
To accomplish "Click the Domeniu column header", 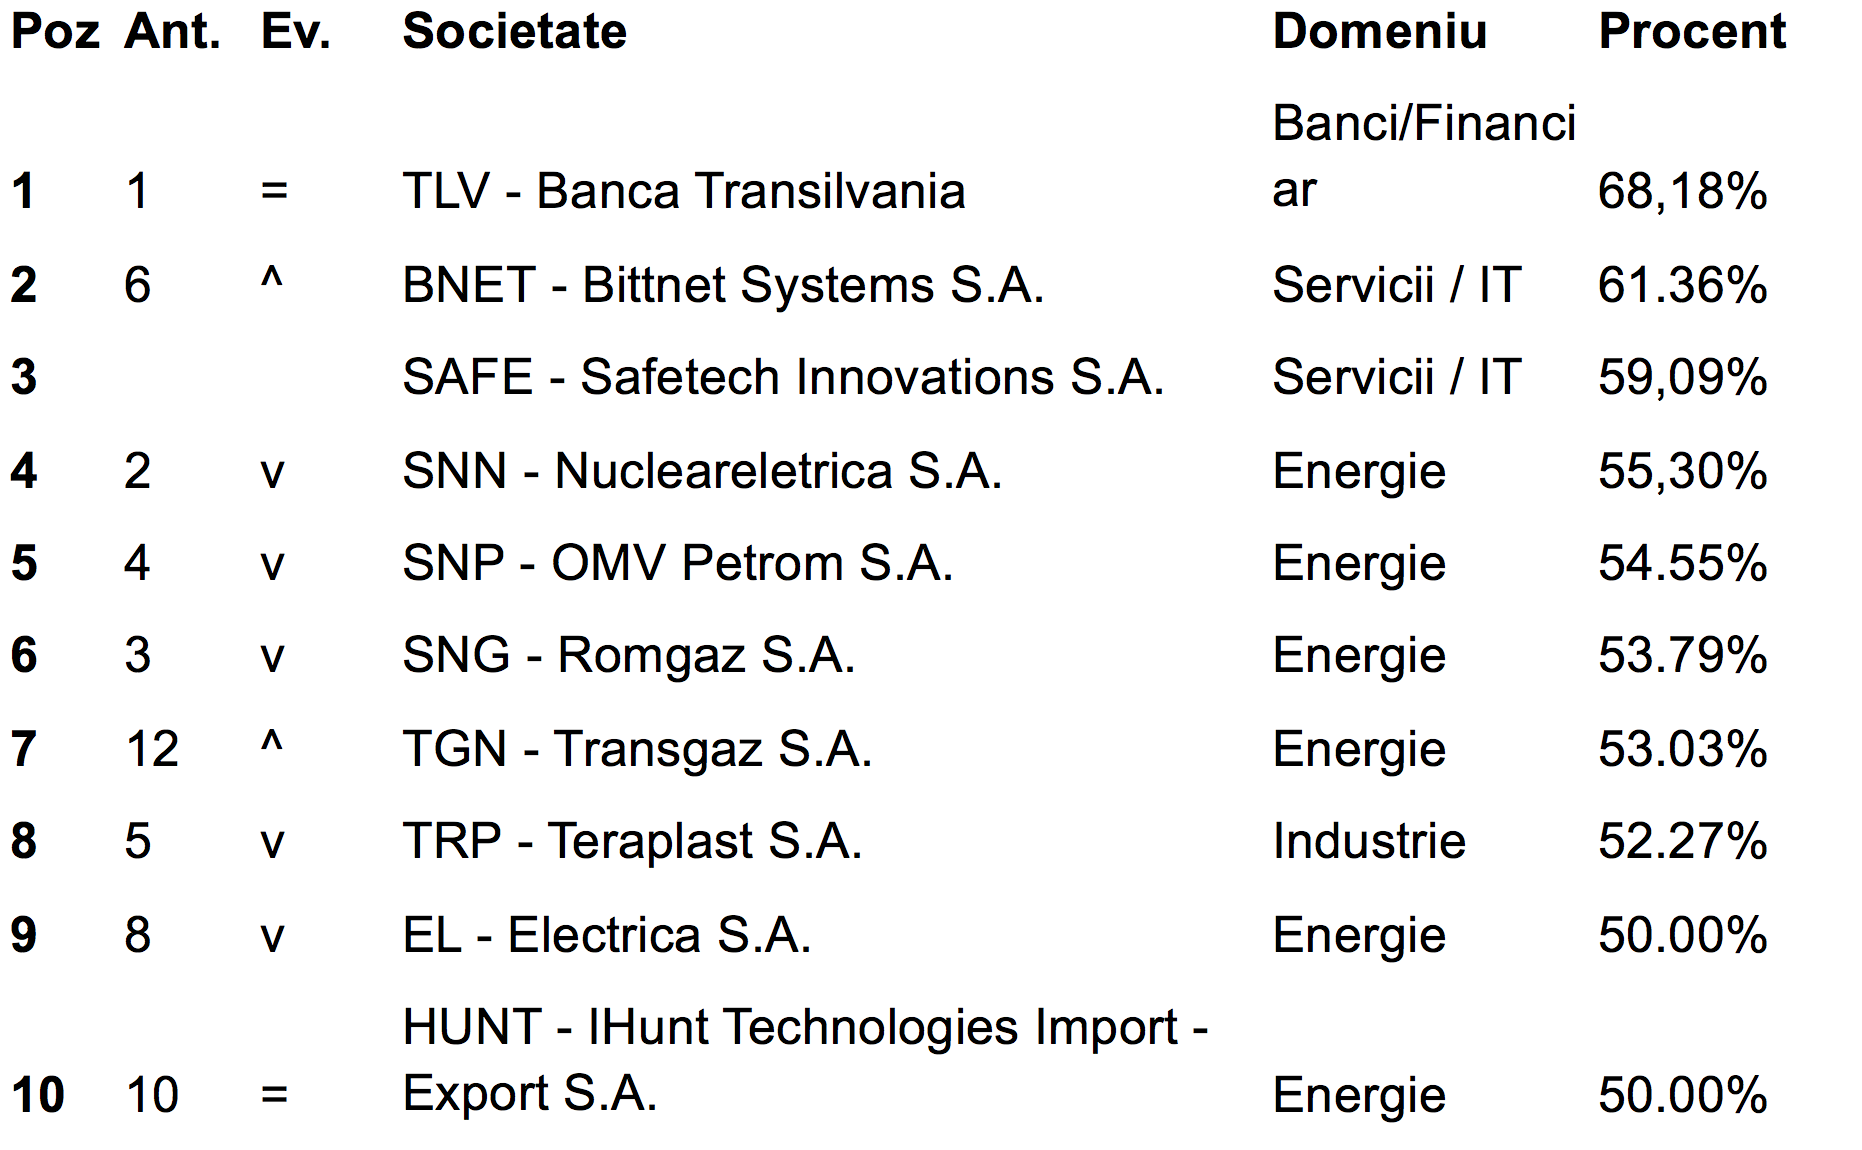I will click(1380, 31).
